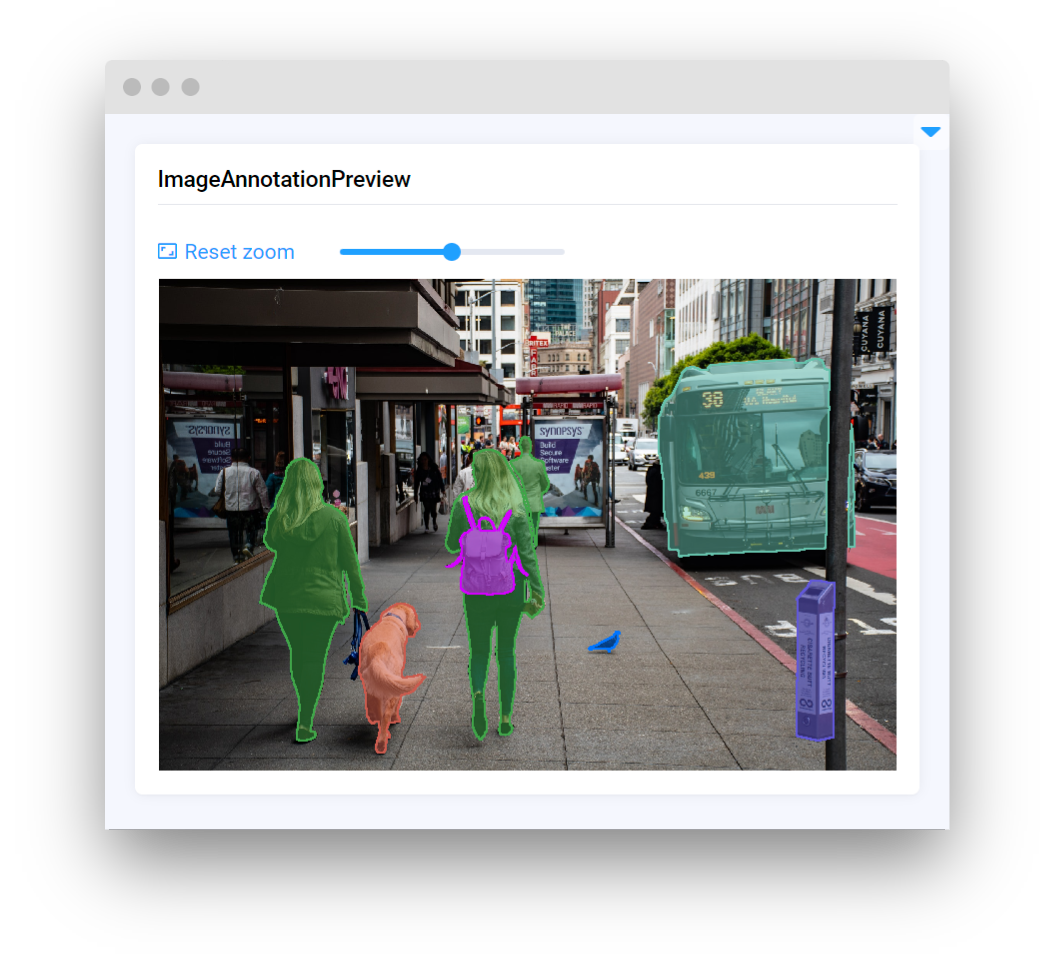The width and height of the screenshot is (1054, 979).
Task: Click the zoom slider handle
Action: tap(452, 252)
